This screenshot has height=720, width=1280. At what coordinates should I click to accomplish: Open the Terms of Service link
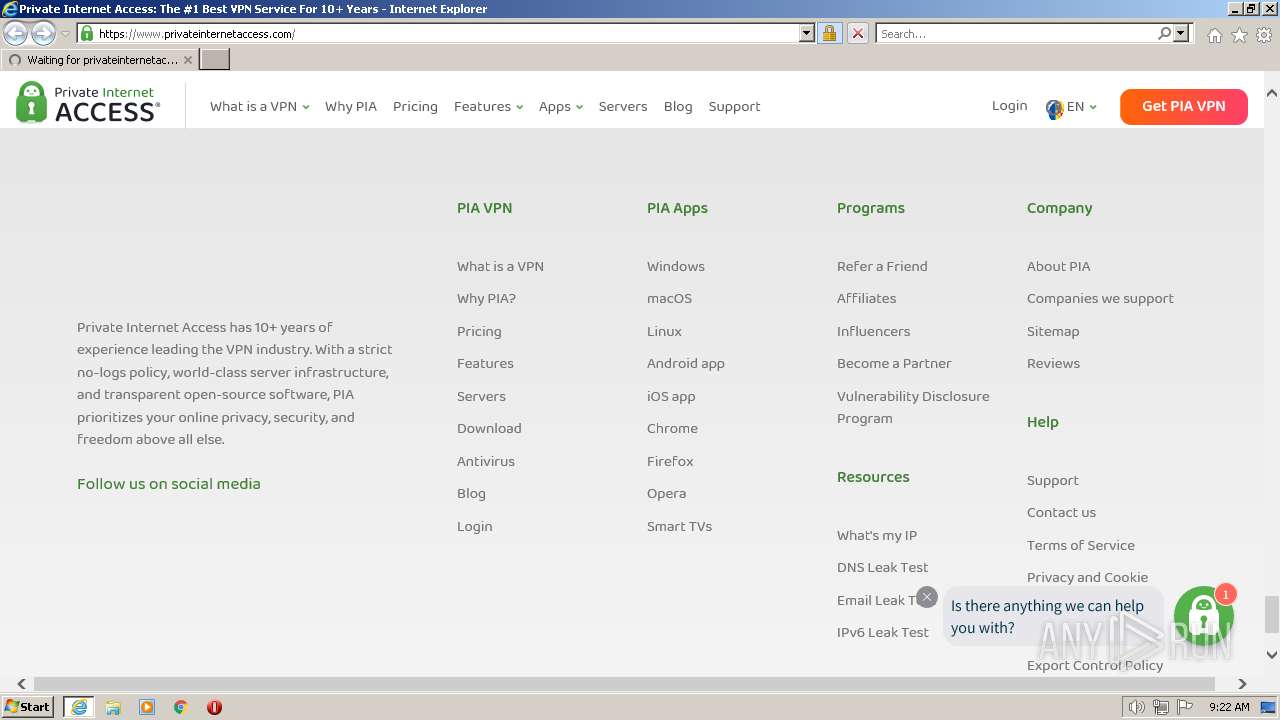coord(1080,545)
